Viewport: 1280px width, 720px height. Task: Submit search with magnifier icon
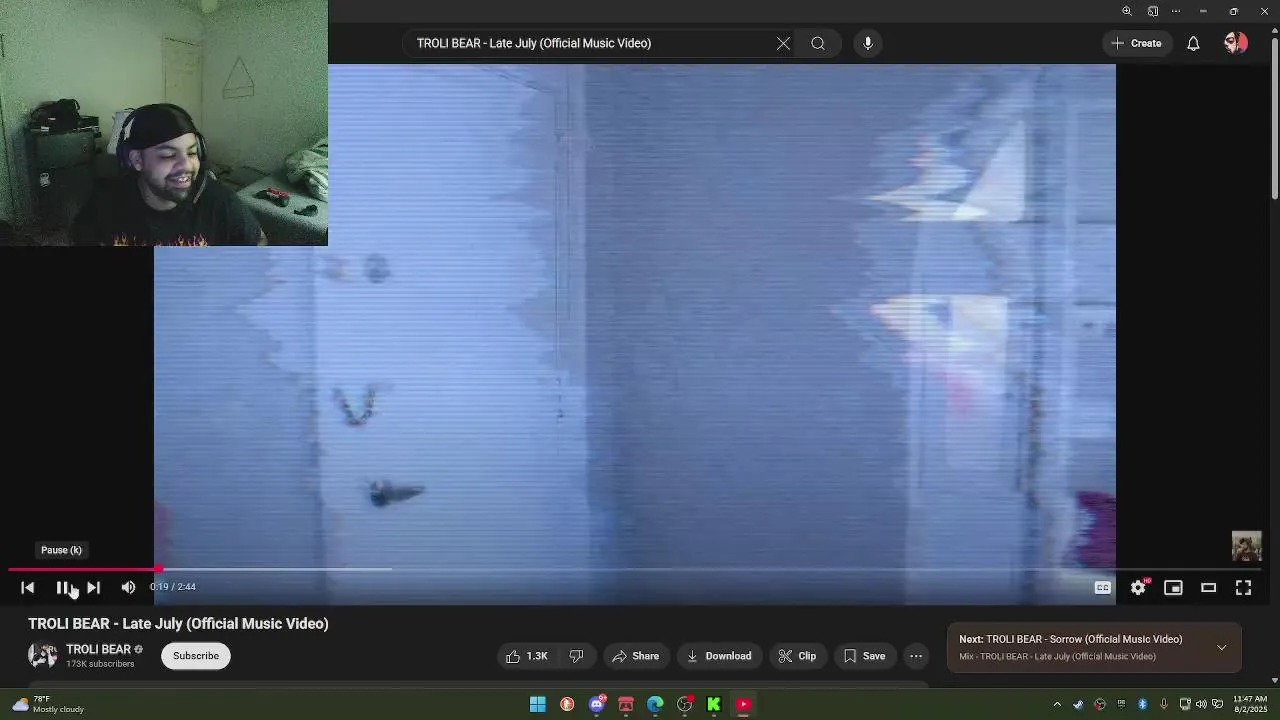(818, 43)
